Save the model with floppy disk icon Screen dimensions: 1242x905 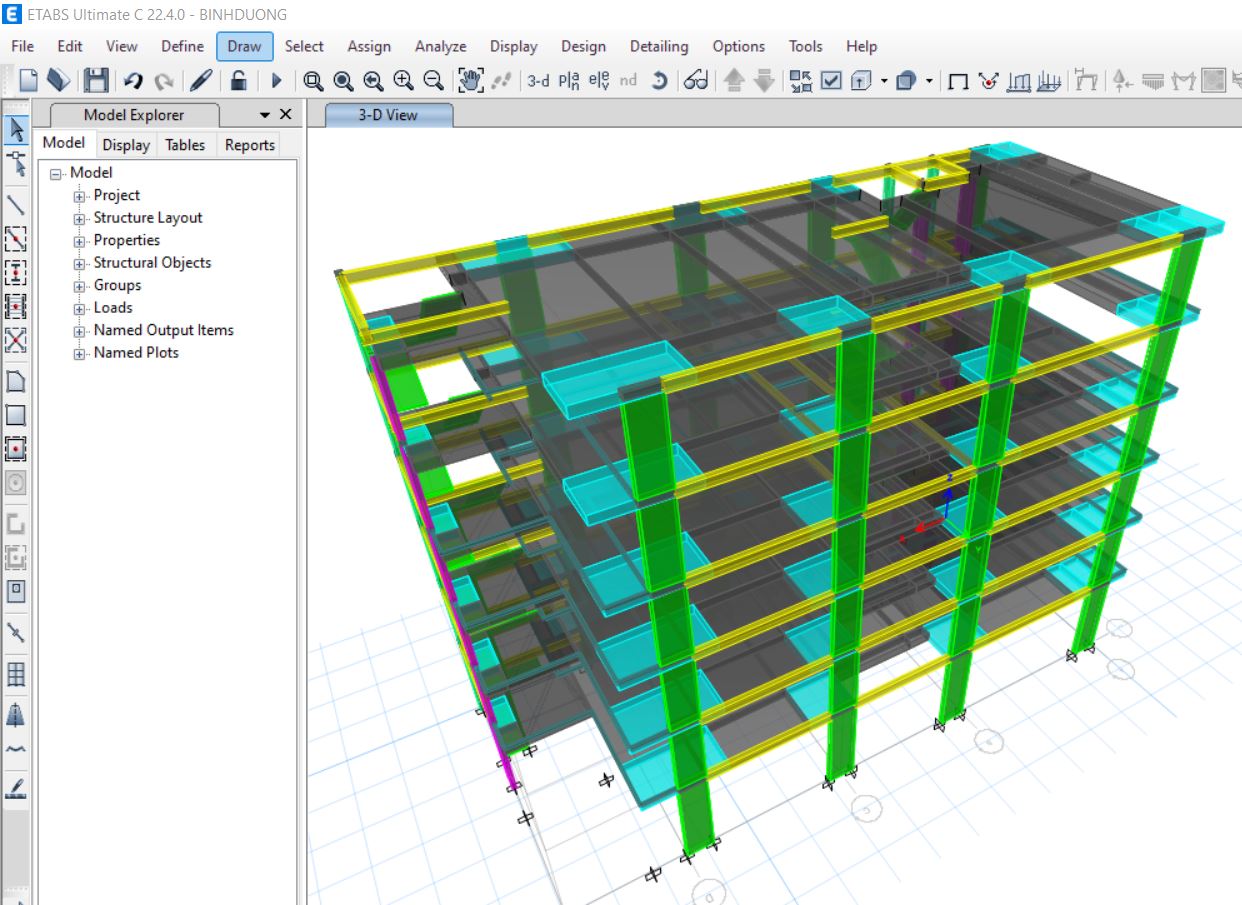click(96, 80)
